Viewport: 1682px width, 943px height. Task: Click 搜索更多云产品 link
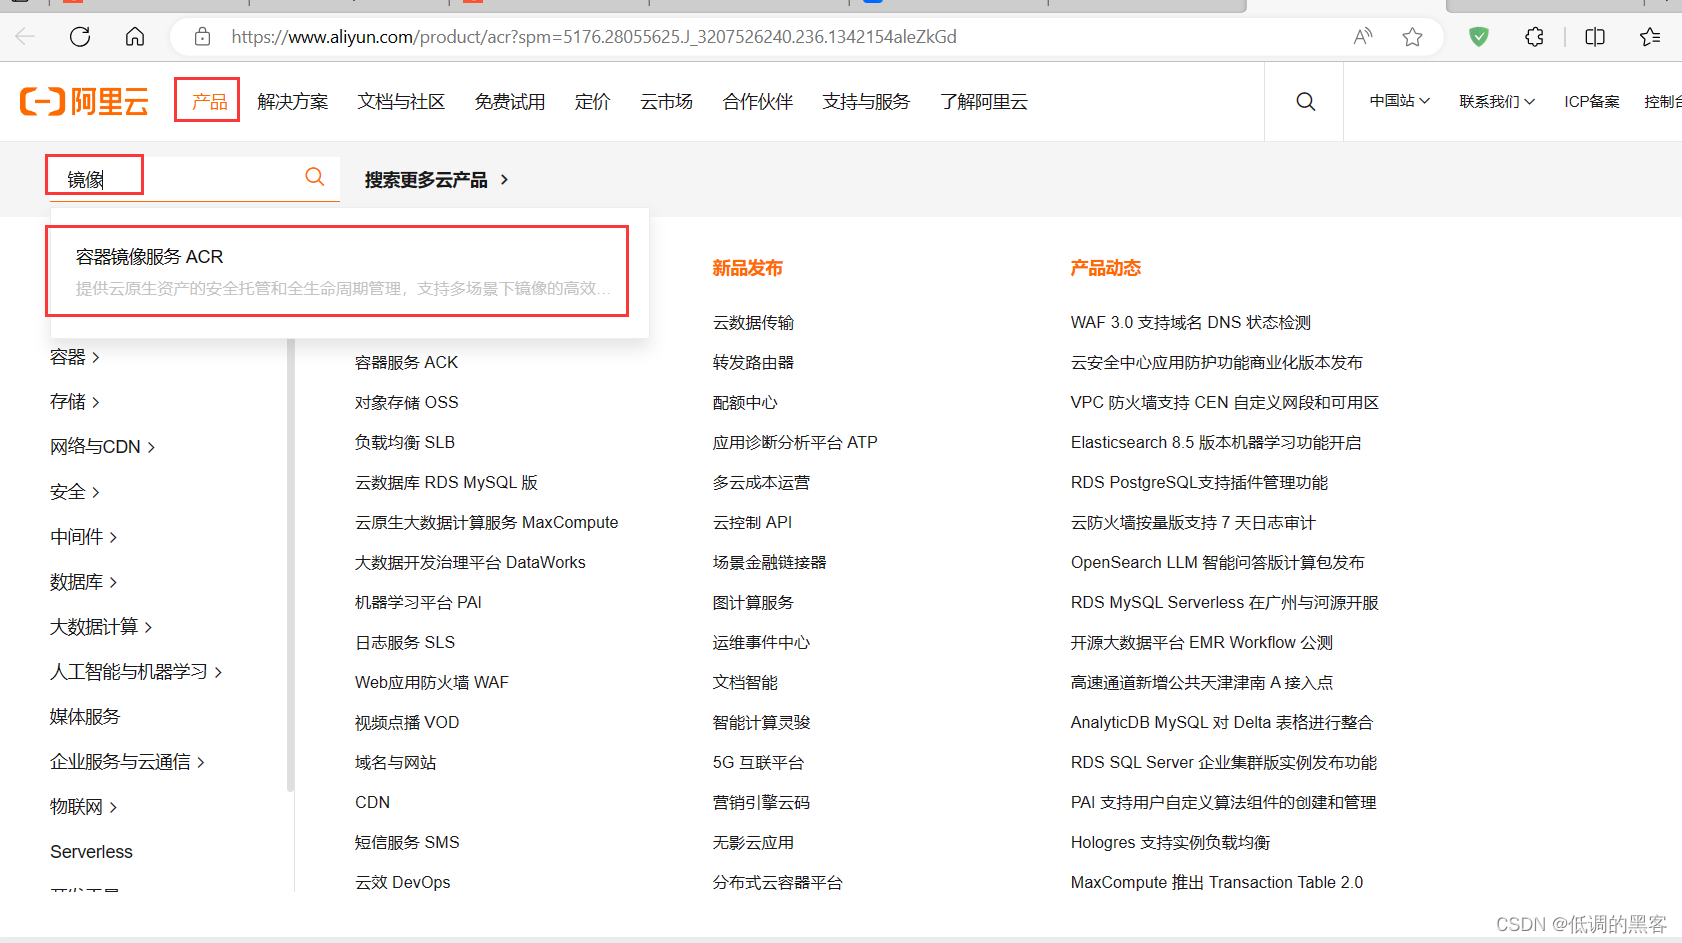coord(436,179)
